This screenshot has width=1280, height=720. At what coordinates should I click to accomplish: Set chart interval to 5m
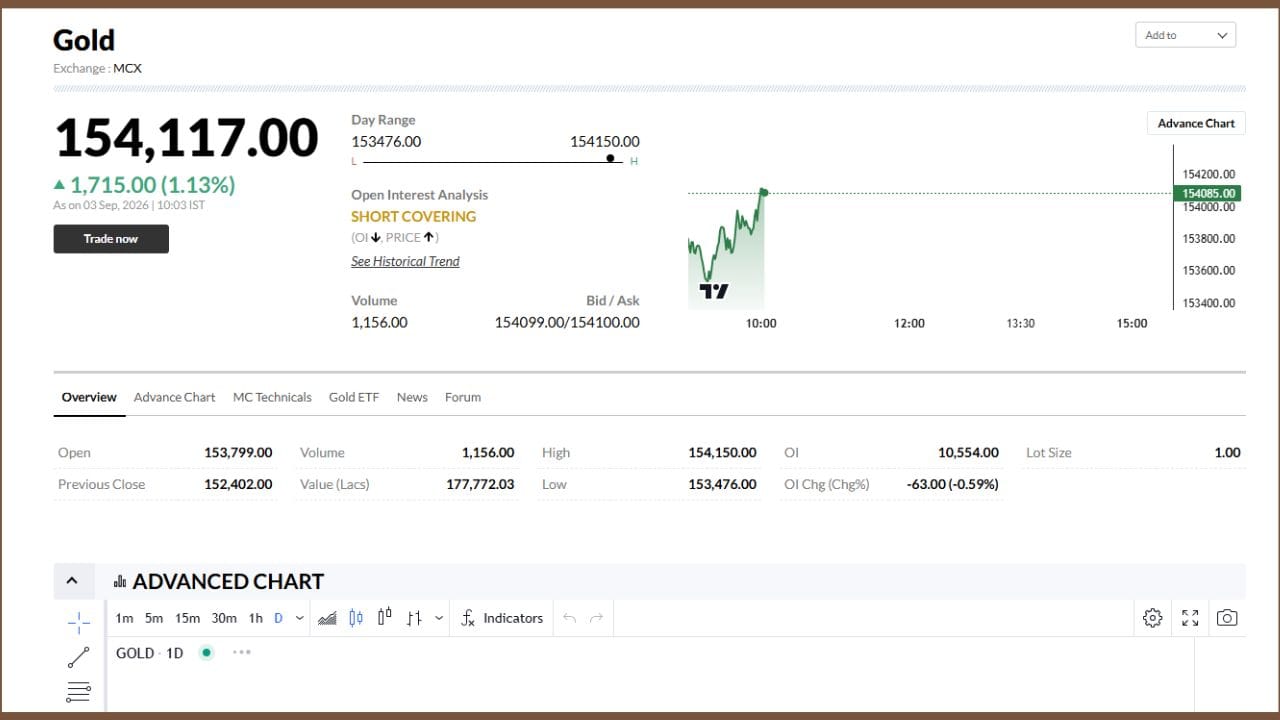tap(154, 618)
